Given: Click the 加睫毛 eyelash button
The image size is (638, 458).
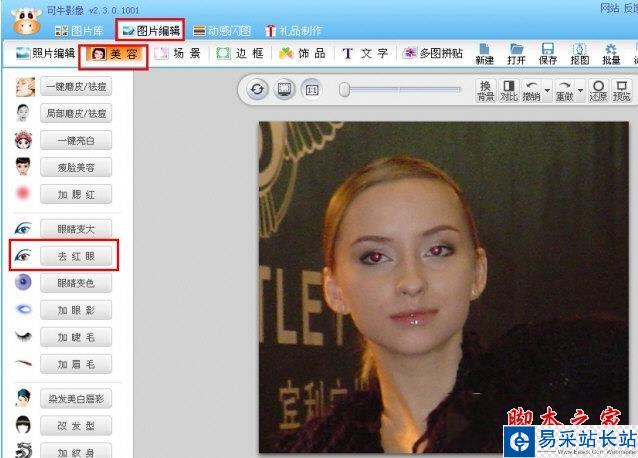Looking at the screenshot, I should pyautogui.click(x=76, y=337).
